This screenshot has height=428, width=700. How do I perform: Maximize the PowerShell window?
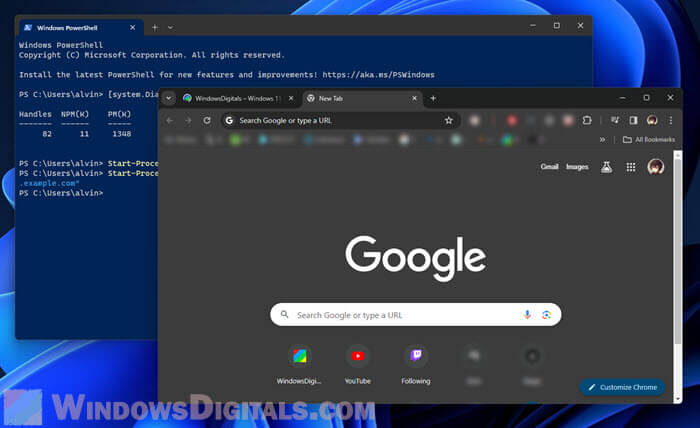pyautogui.click(x=556, y=26)
